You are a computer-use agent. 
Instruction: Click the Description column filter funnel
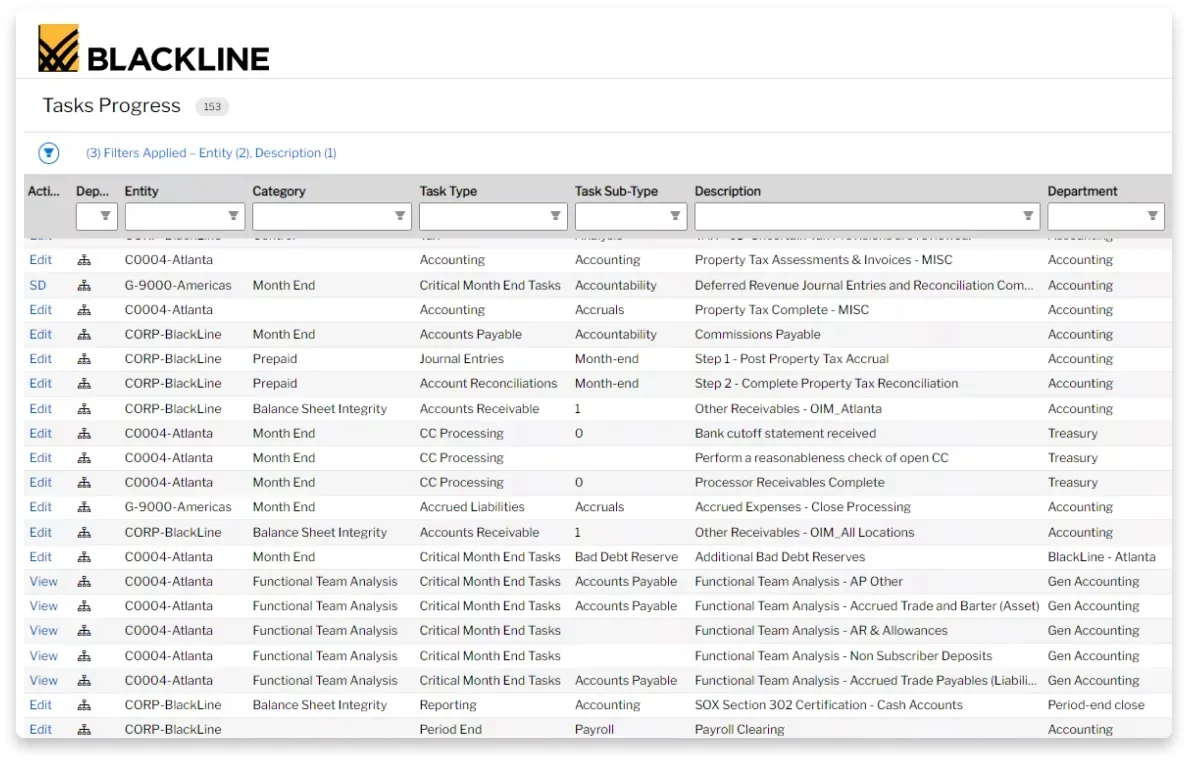(x=1027, y=216)
